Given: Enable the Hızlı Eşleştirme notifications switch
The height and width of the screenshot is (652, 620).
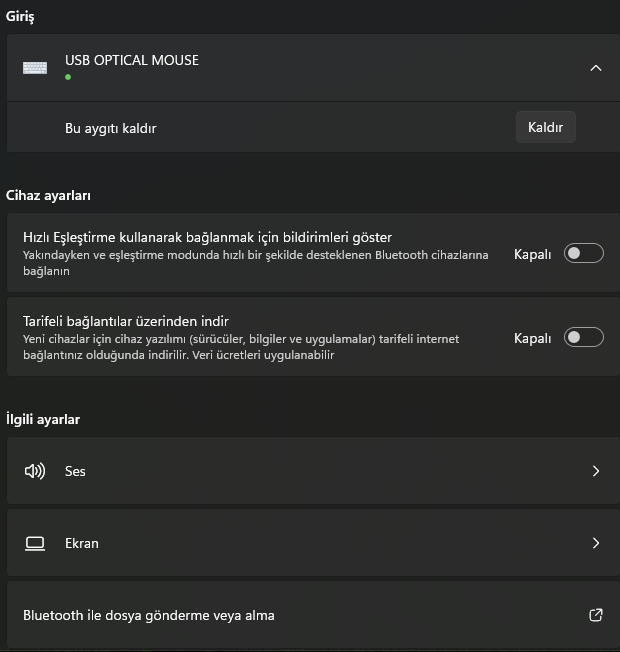Looking at the screenshot, I should [x=583, y=254].
